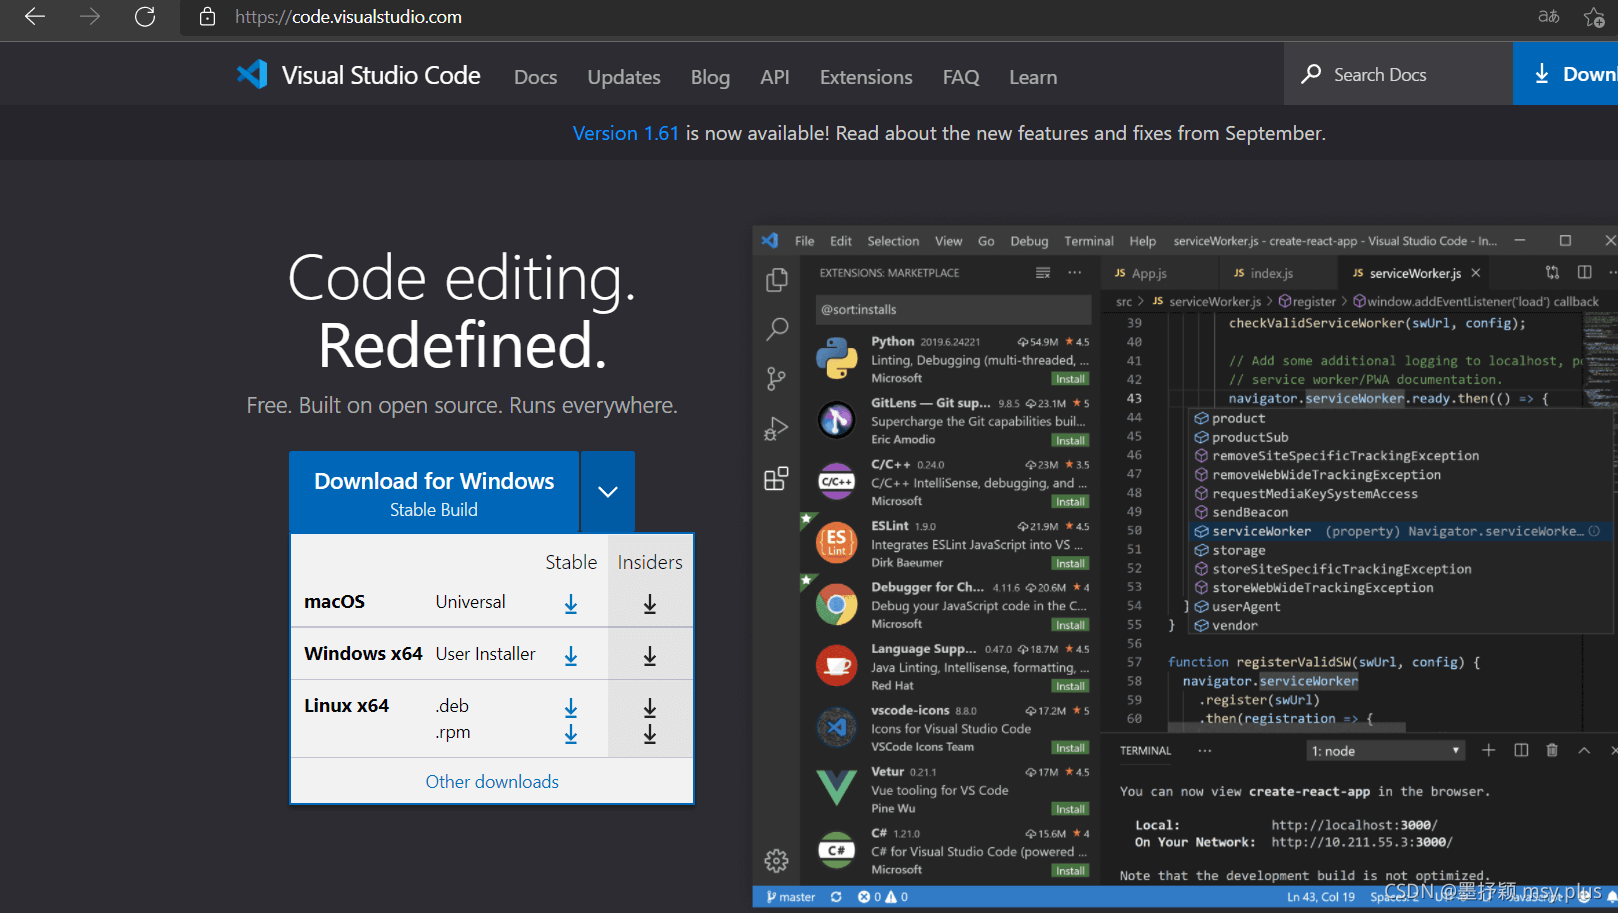
Task: Click Download for Windows Stable Build
Action: (x=434, y=492)
